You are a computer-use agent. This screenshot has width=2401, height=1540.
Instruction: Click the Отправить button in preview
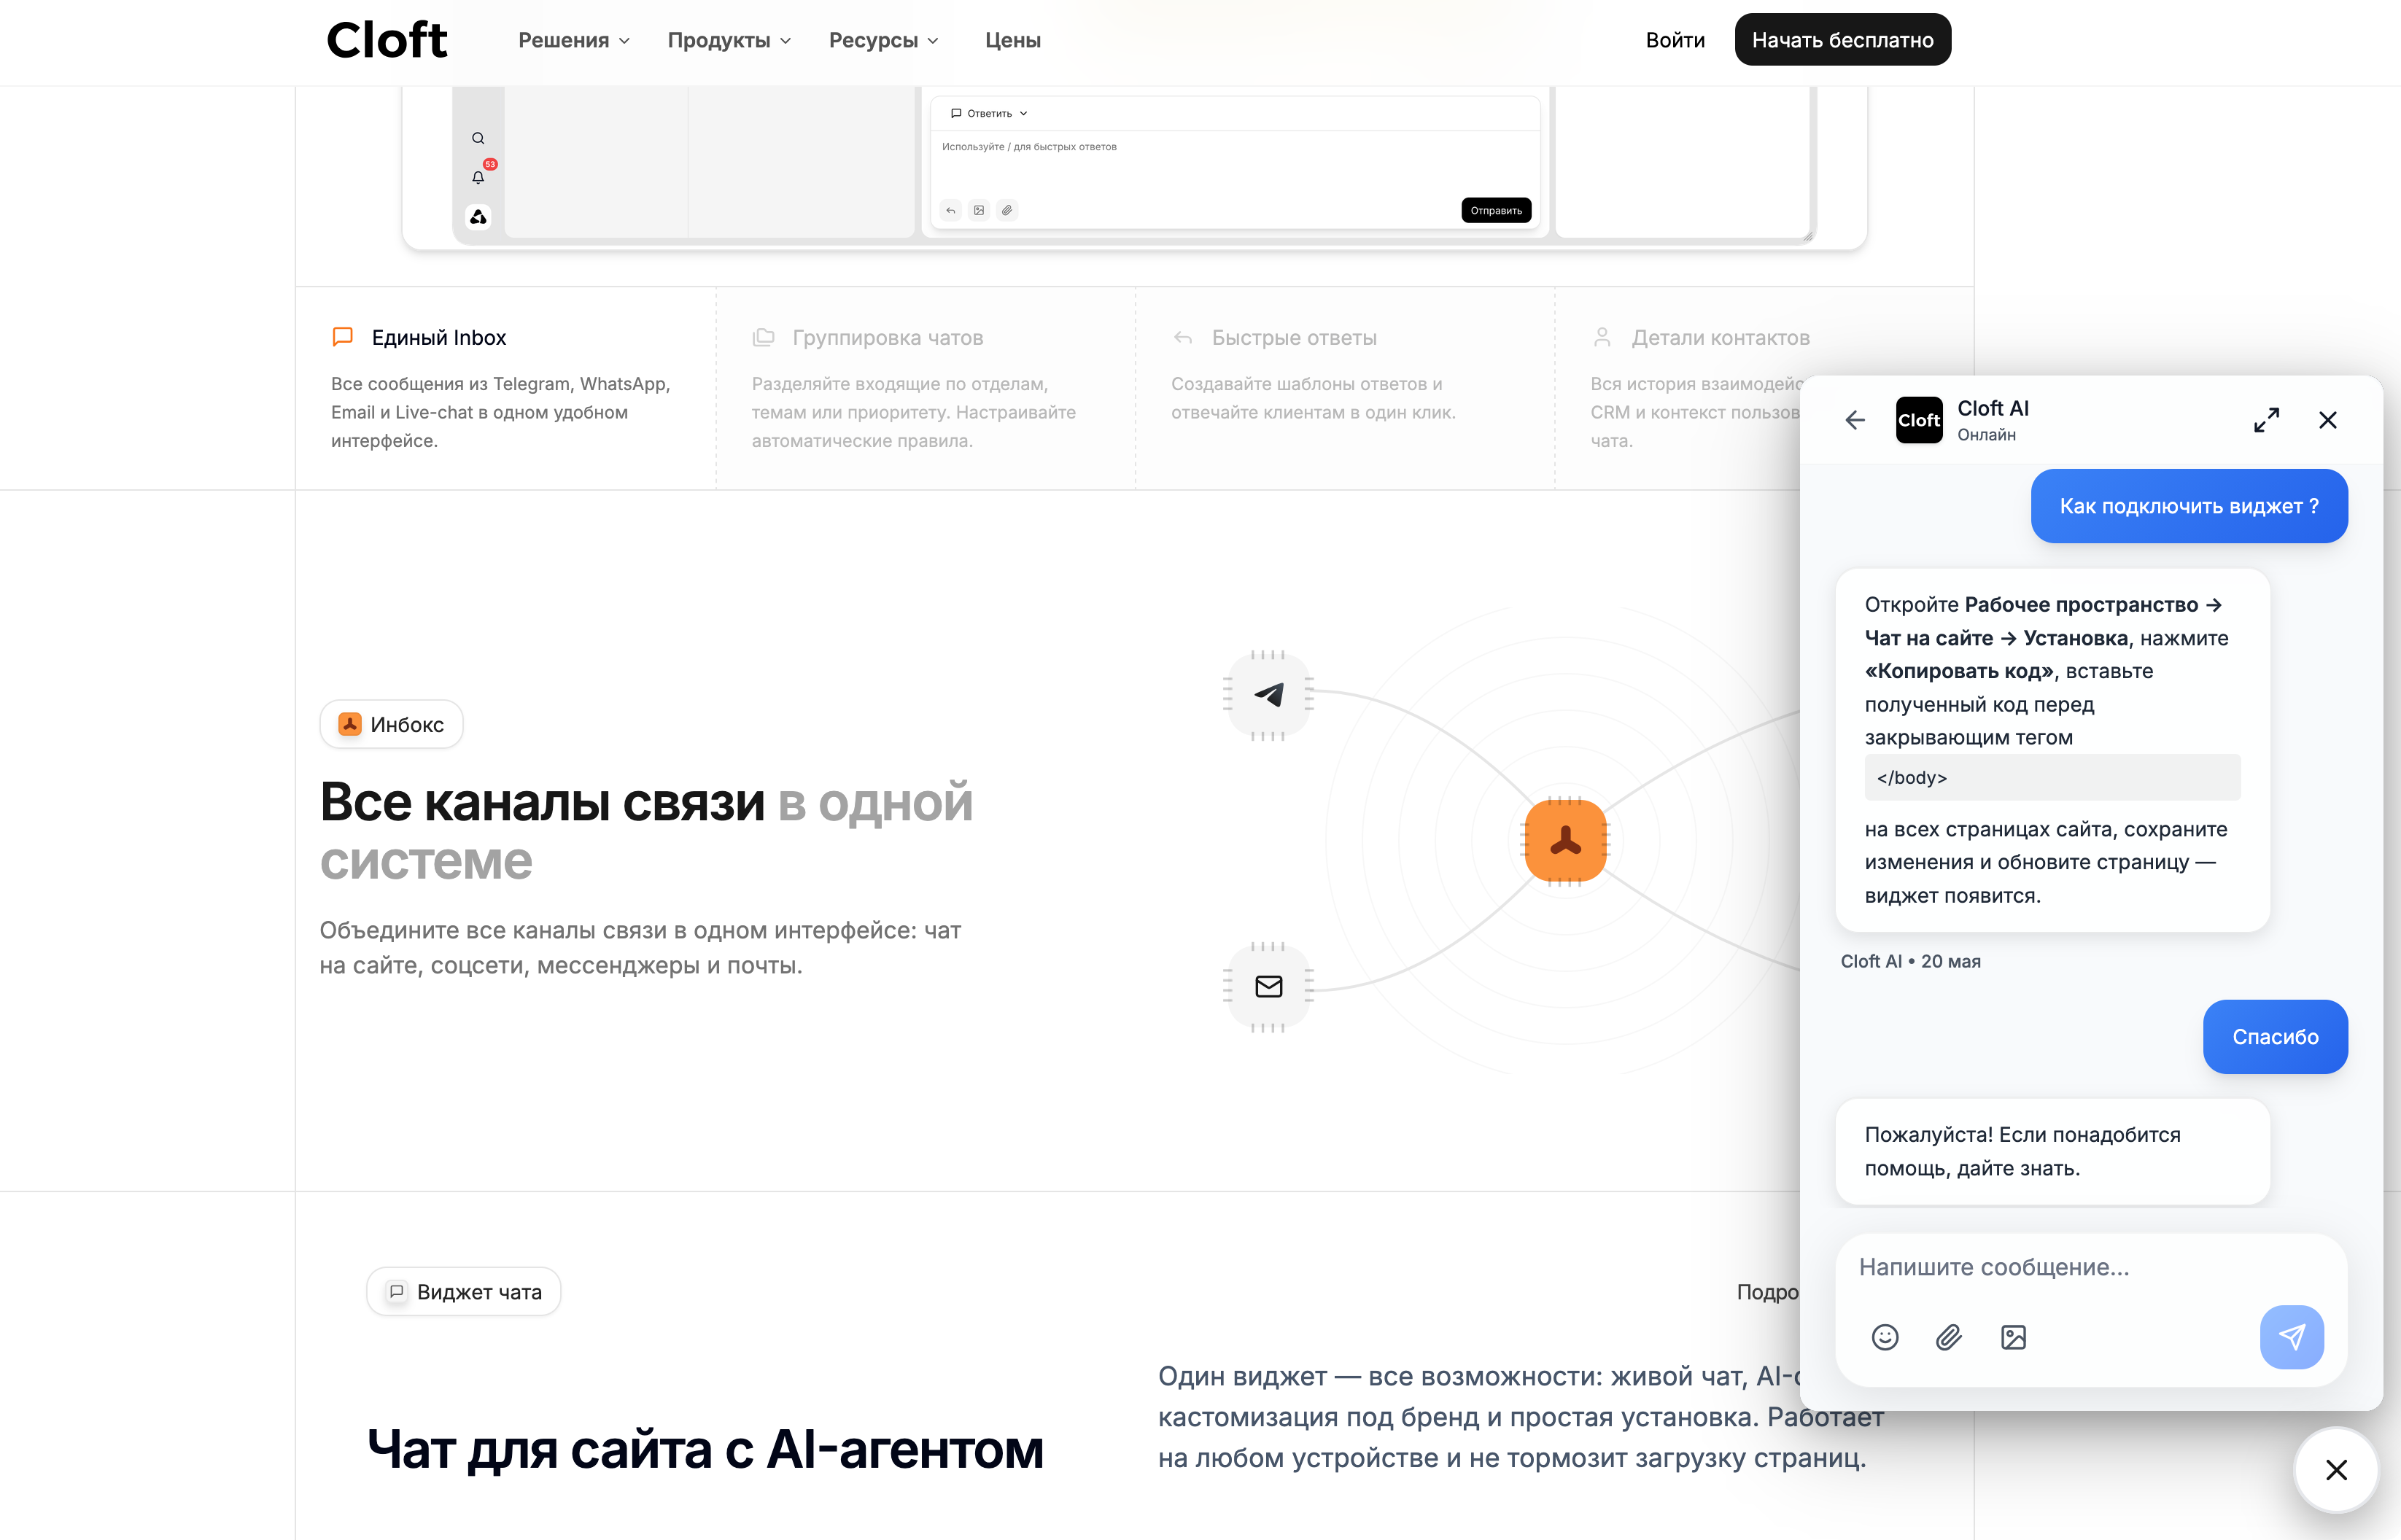point(1496,210)
